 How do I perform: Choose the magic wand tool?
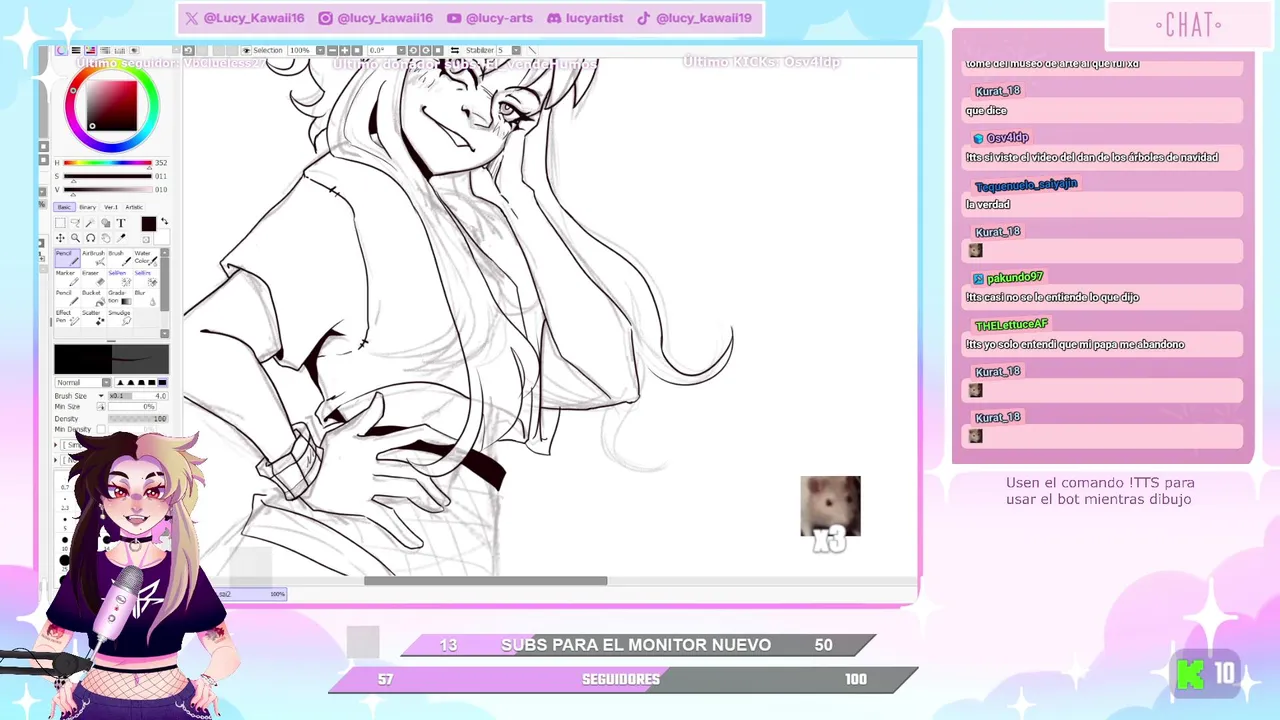90,223
